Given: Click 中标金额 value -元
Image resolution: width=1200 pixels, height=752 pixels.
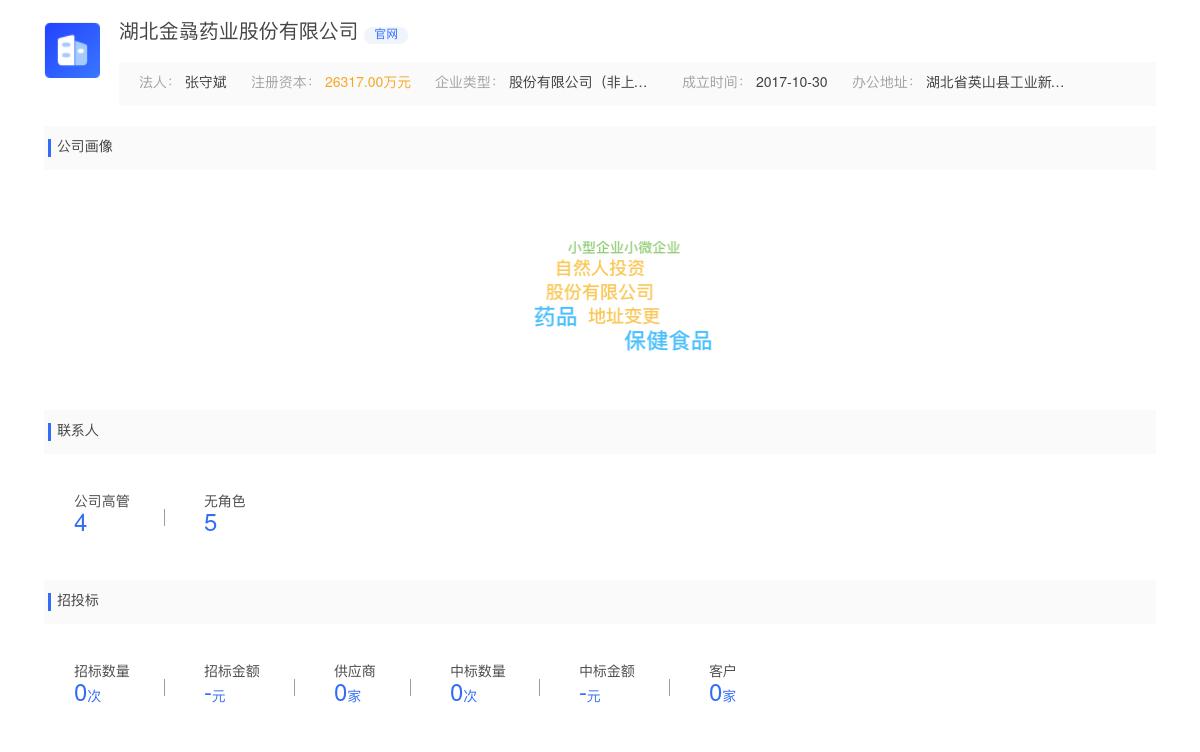Looking at the screenshot, I should point(590,694).
